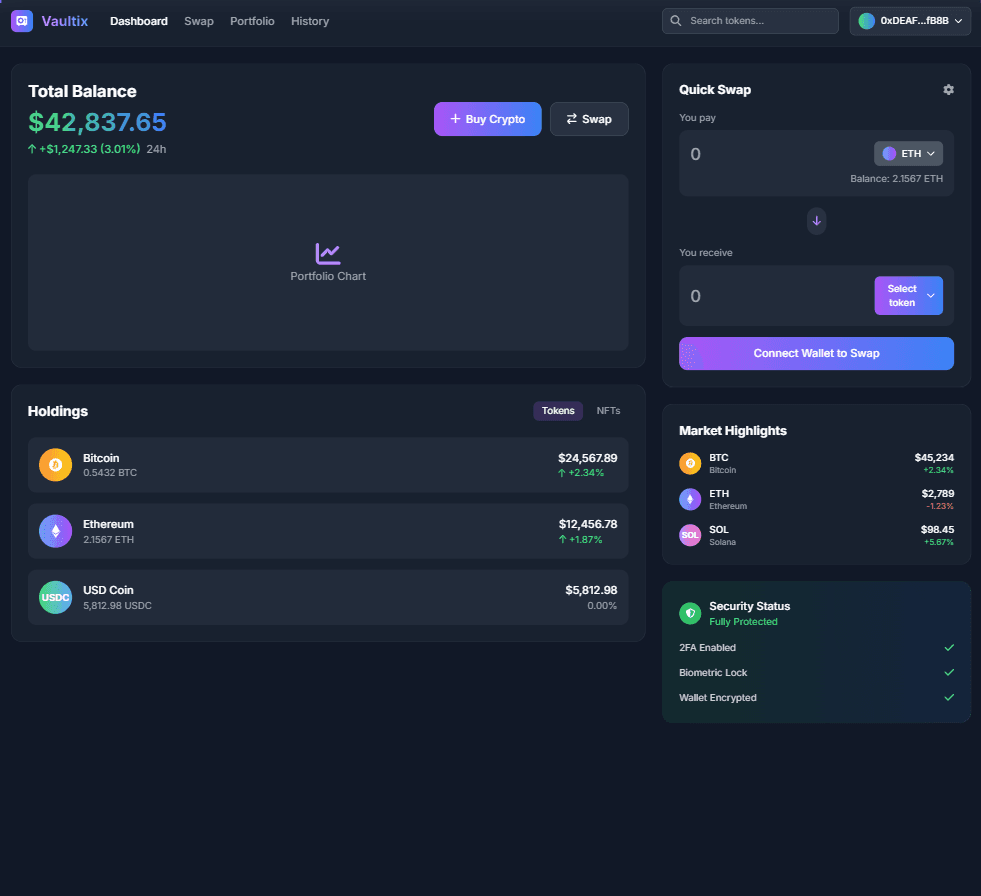Select the Ethereum holdings row name
Viewport: 981px width, 896px height.
[x=108, y=524]
